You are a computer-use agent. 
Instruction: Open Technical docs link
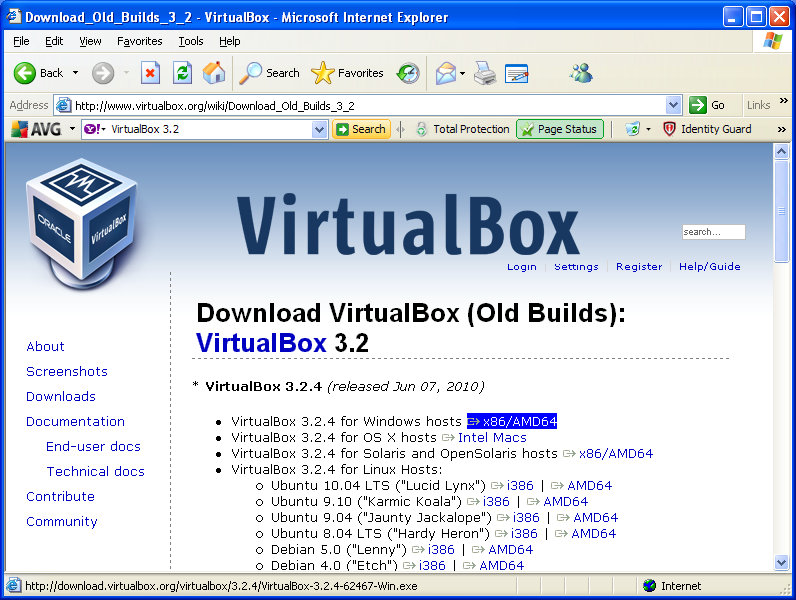(95, 472)
